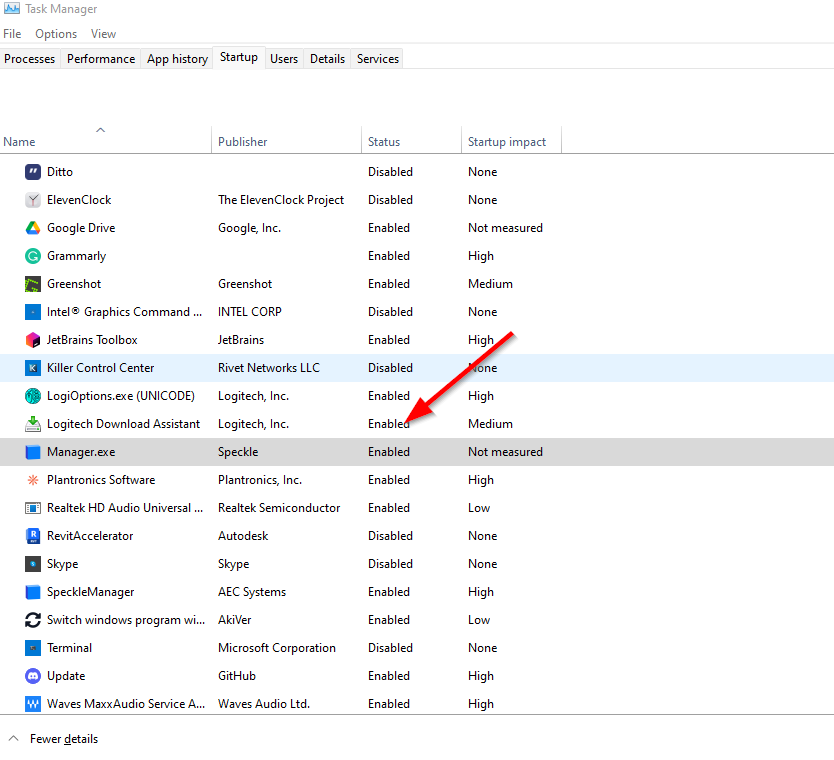Select the JetBrains Toolbox entry name

tap(92, 340)
